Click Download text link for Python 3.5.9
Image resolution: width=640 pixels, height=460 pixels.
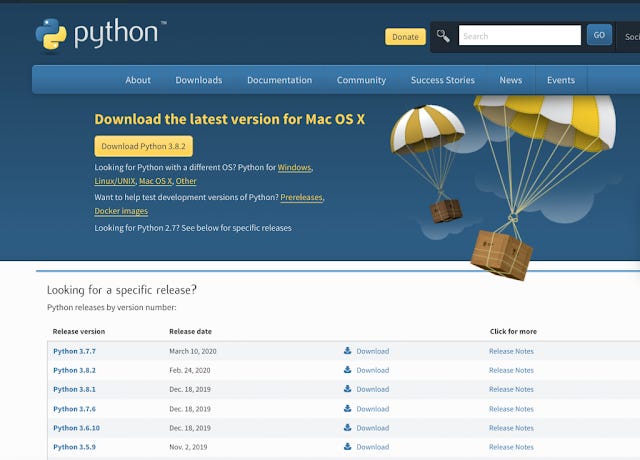[x=373, y=447]
